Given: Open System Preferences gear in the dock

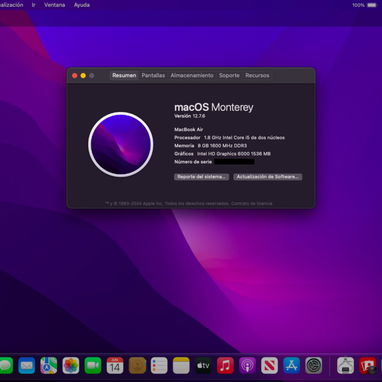Looking at the screenshot, I should point(314,366).
